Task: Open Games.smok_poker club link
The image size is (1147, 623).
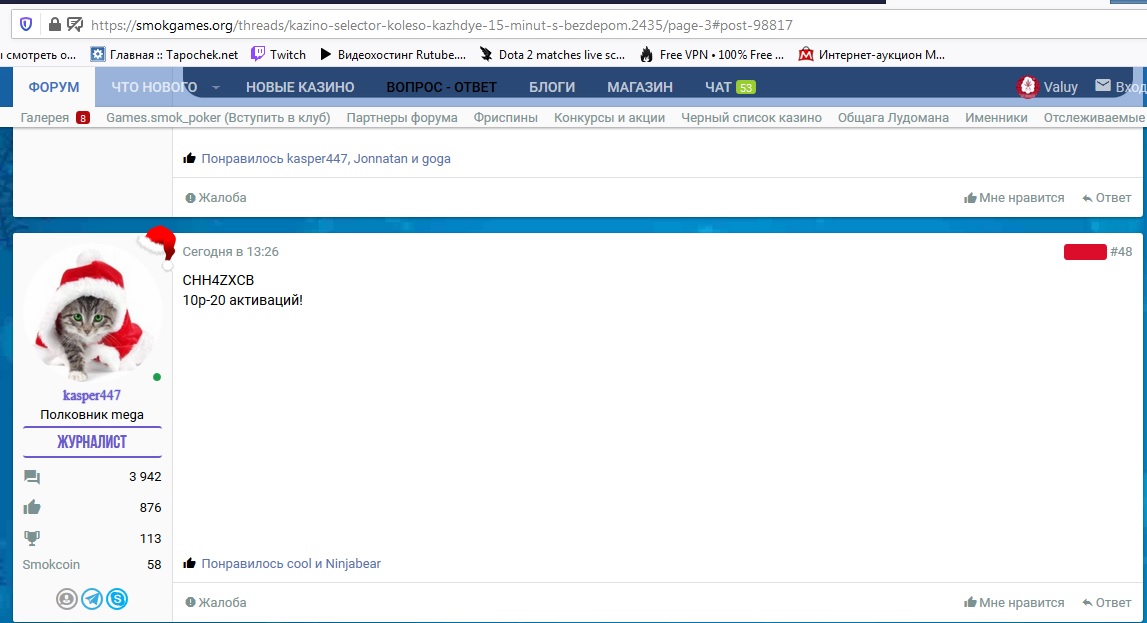Action: (218, 118)
